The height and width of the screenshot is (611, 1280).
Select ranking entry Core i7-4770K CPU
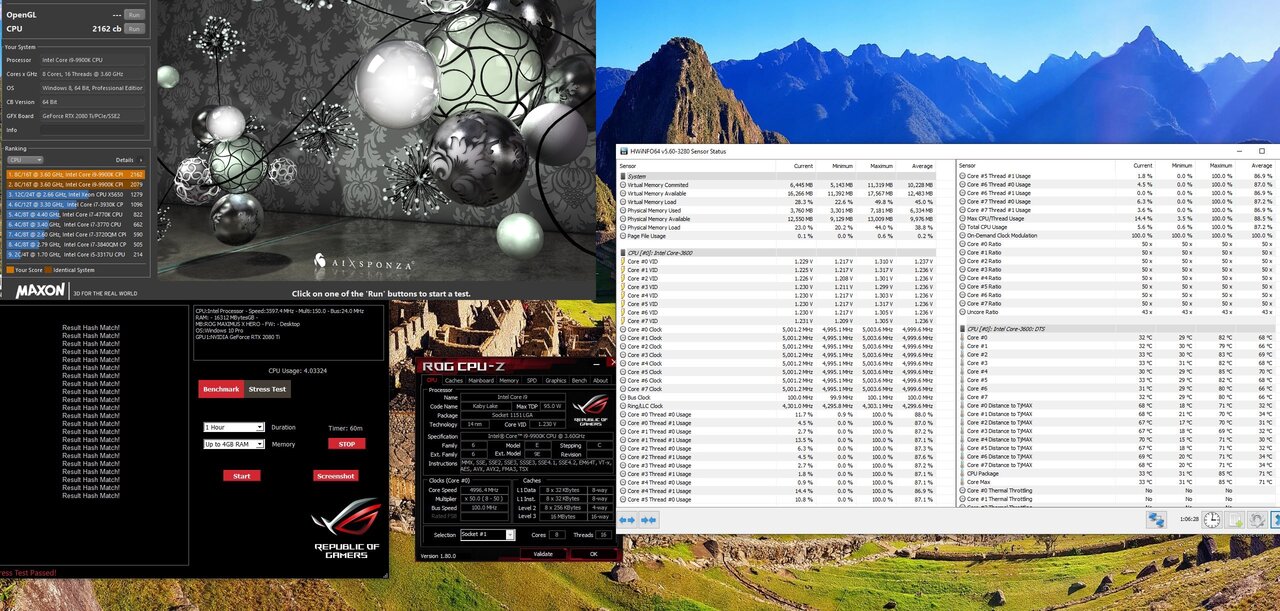pos(76,214)
